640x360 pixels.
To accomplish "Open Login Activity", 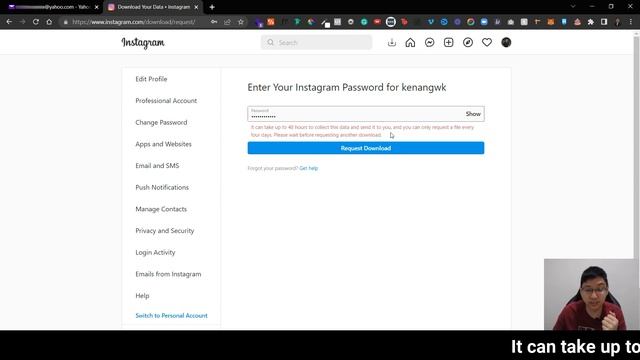I will point(155,252).
